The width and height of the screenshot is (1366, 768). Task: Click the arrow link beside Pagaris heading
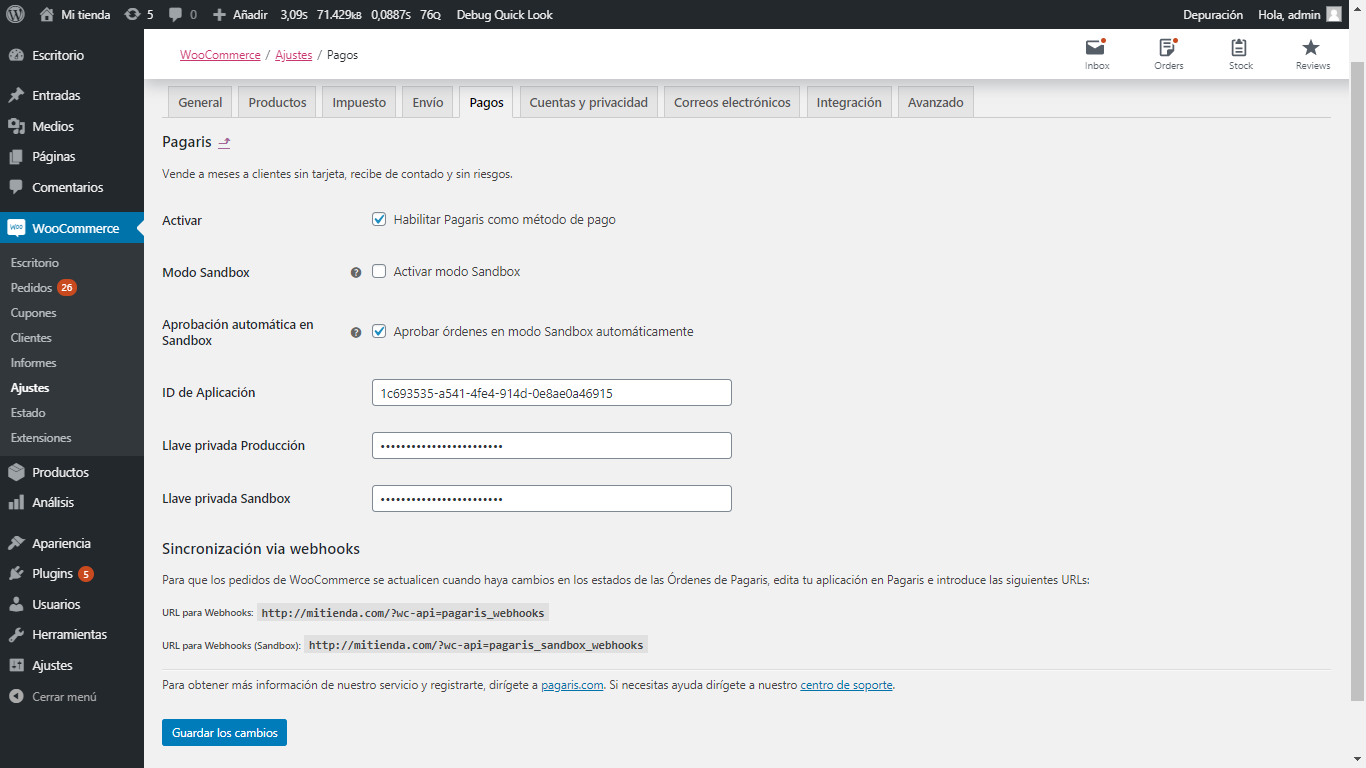(224, 143)
